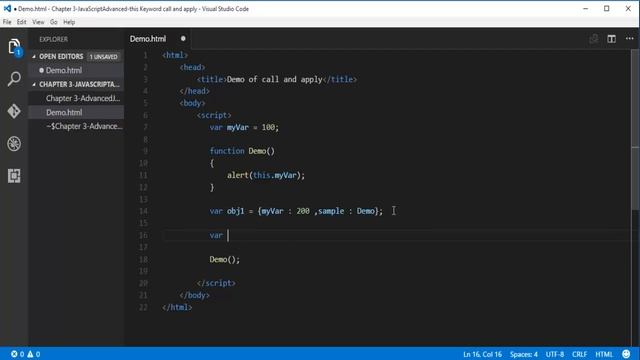
Task: Click the warnings triangle in status bar
Action: pos(30,354)
